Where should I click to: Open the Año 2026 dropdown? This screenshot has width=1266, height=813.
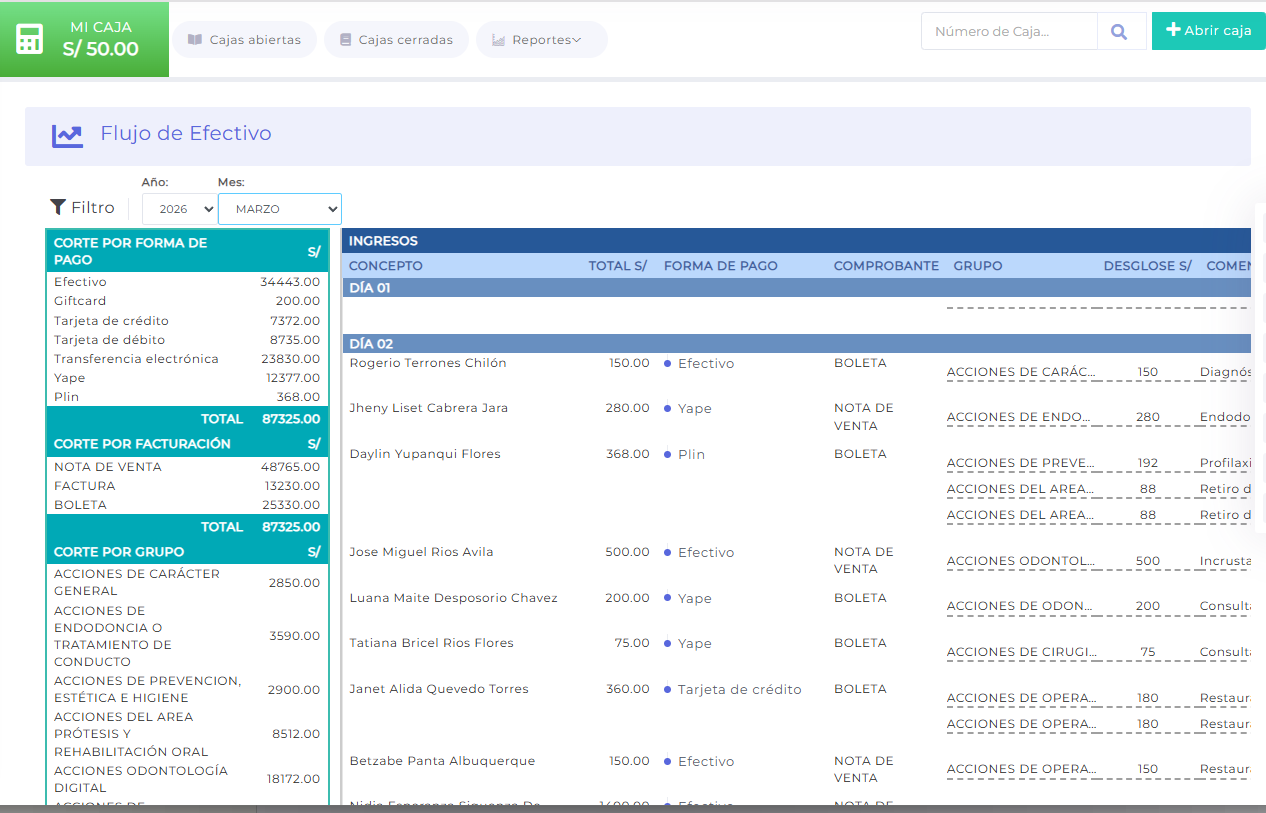coord(180,209)
